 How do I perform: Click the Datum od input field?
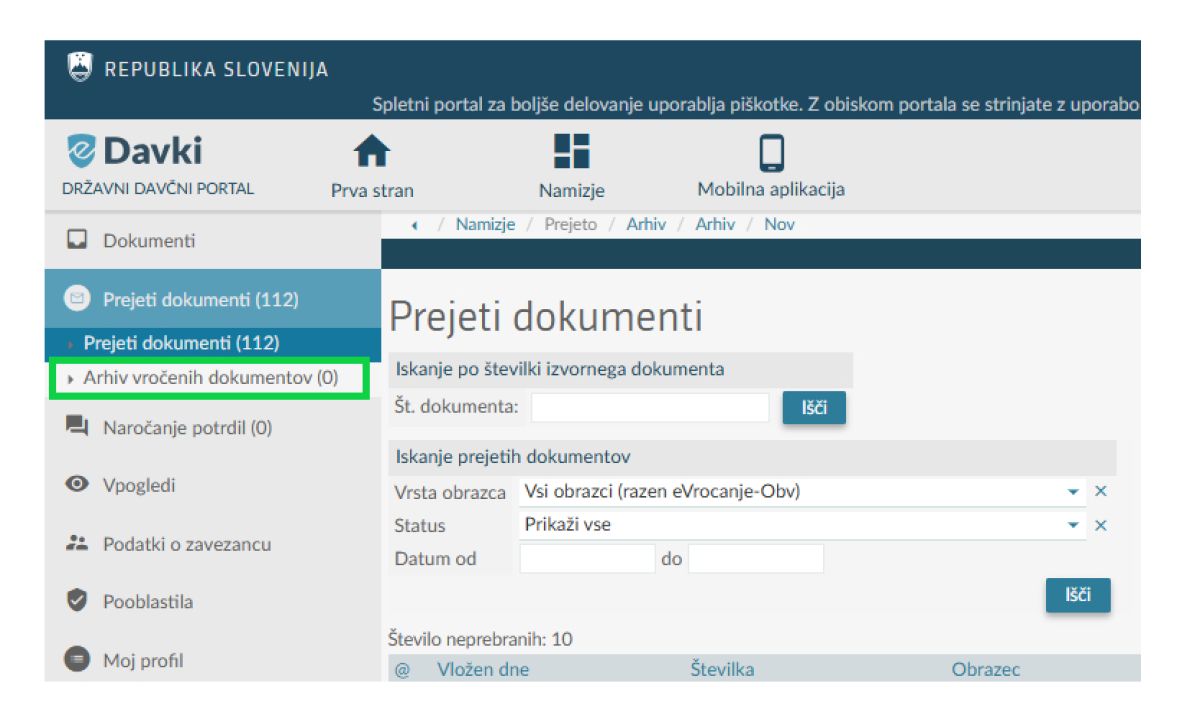tap(587, 559)
